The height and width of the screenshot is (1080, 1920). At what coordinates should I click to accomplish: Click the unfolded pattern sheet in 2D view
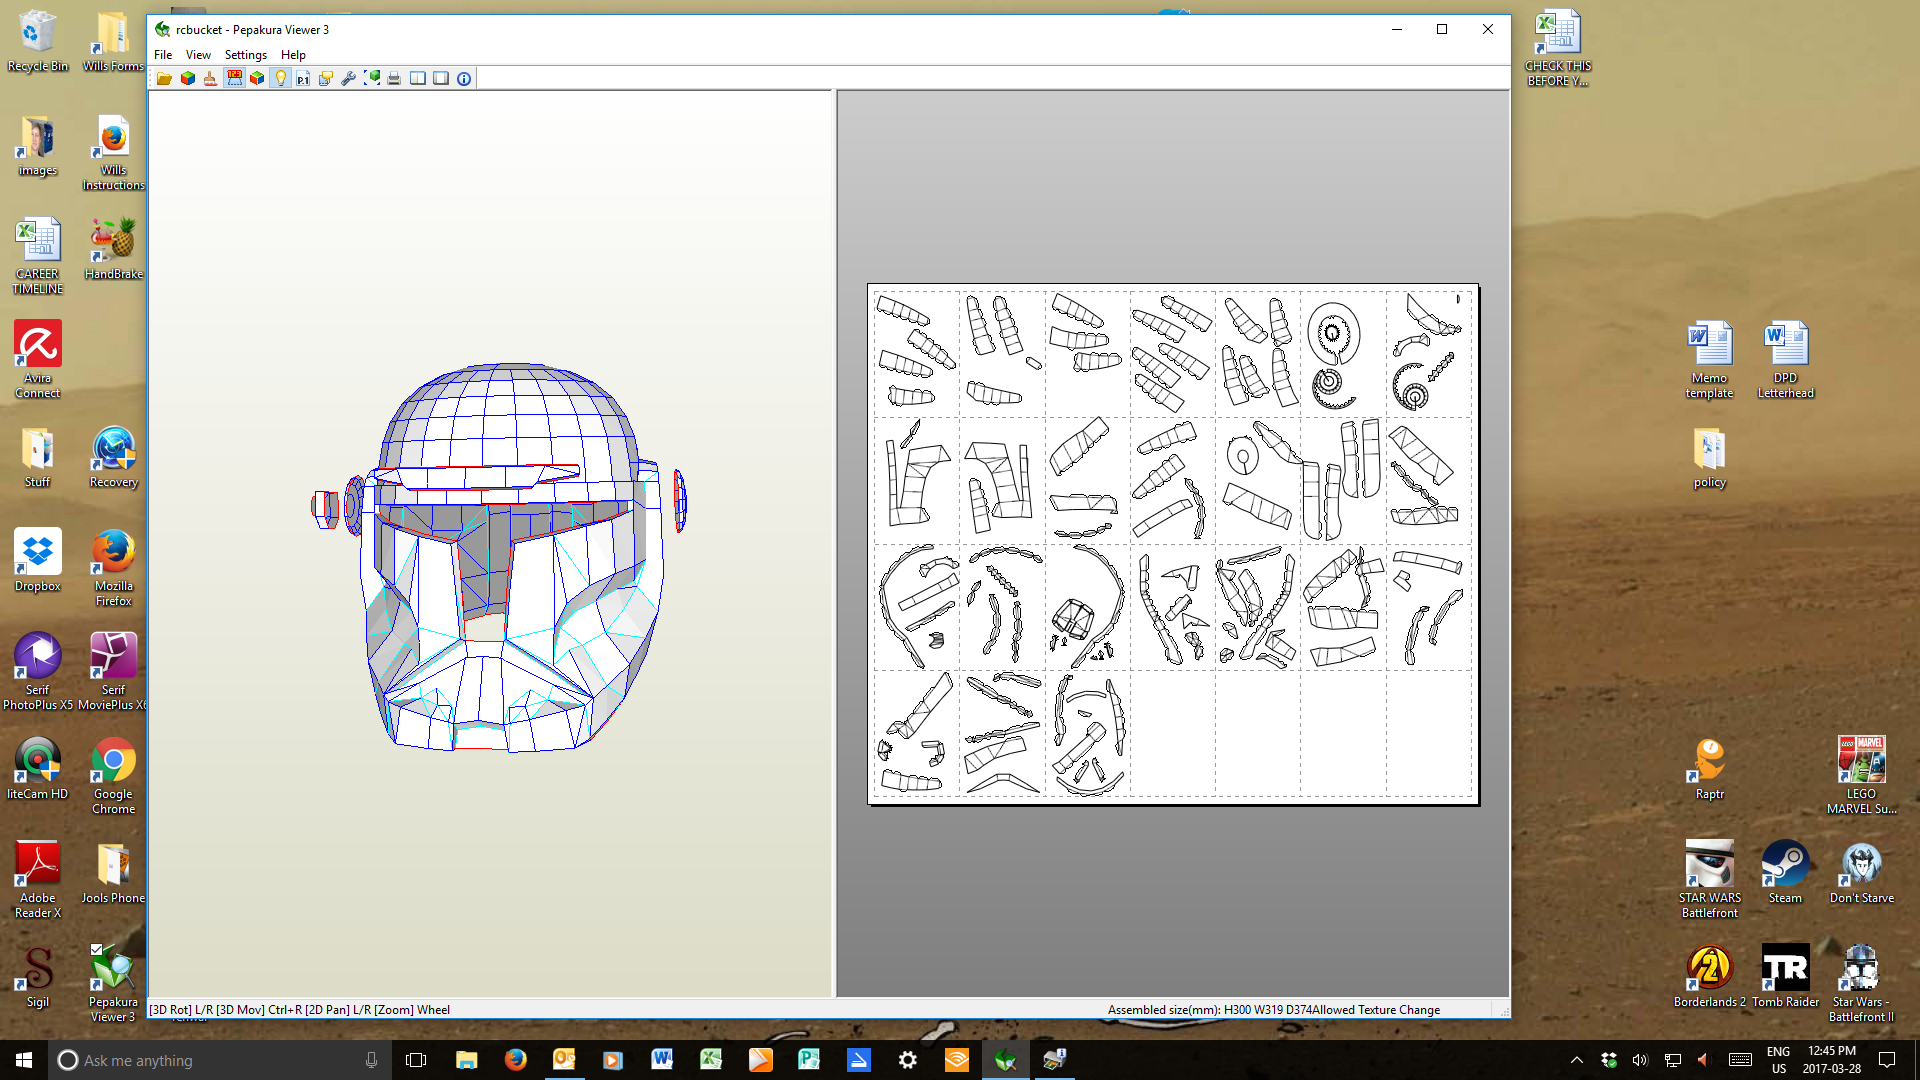tap(1173, 544)
